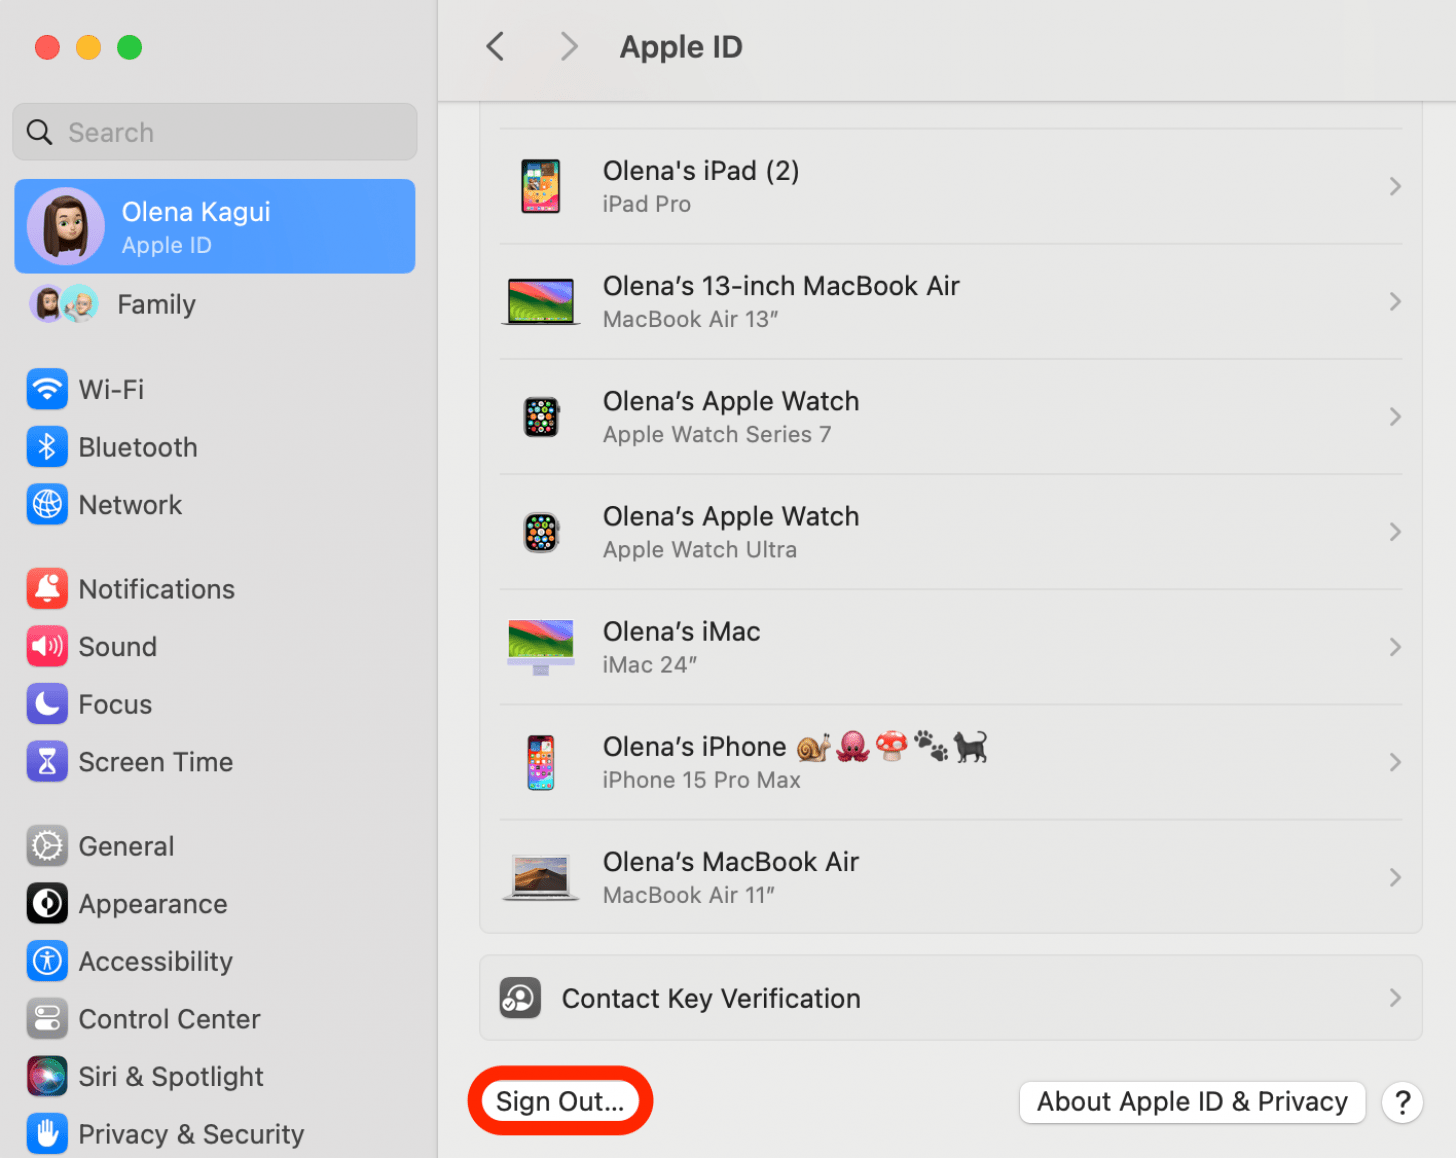Expand details for Olena's iPad Pro
The height and width of the screenshot is (1158, 1456).
pos(950,186)
